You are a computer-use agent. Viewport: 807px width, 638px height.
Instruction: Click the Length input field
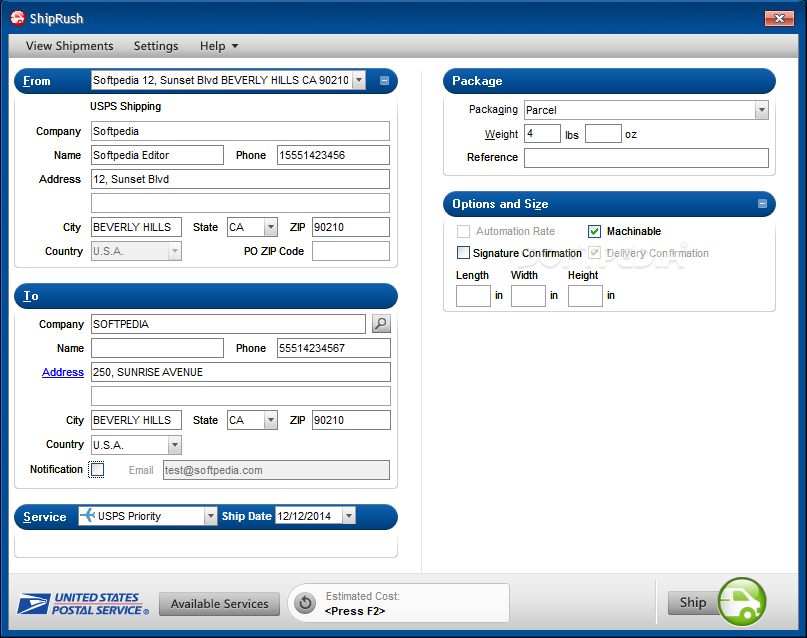coord(473,296)
